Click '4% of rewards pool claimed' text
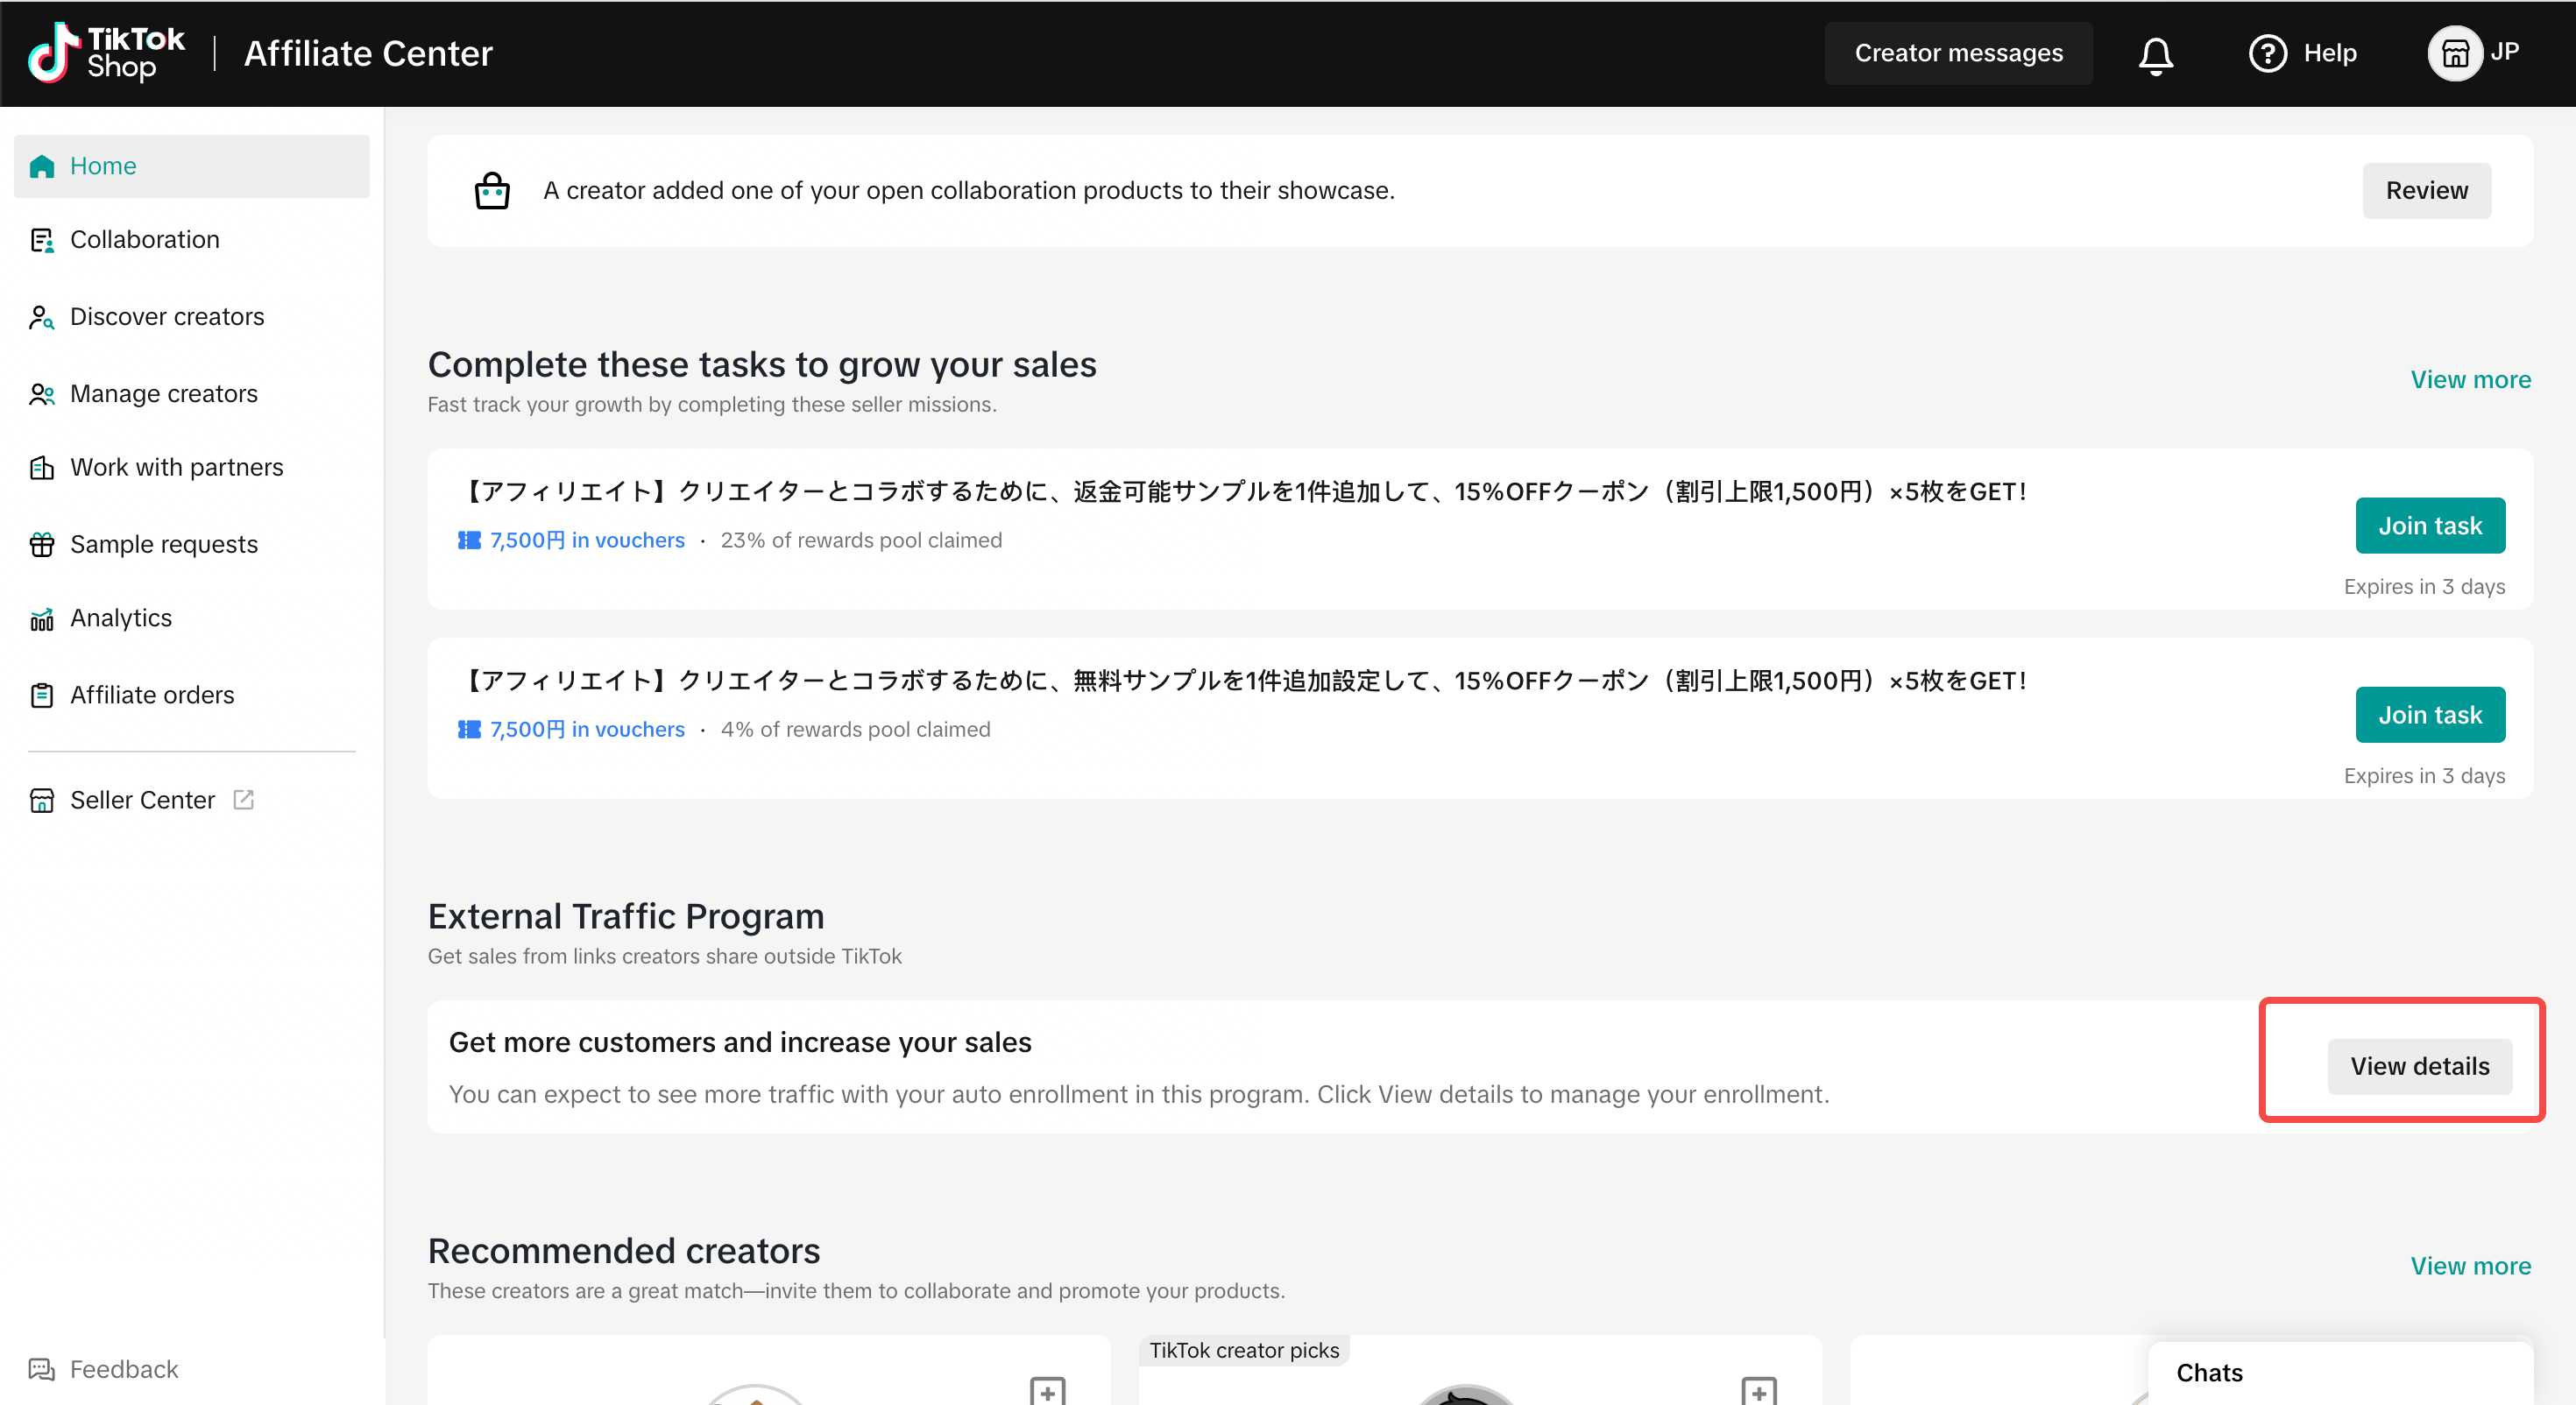 [x=855, y=729]
